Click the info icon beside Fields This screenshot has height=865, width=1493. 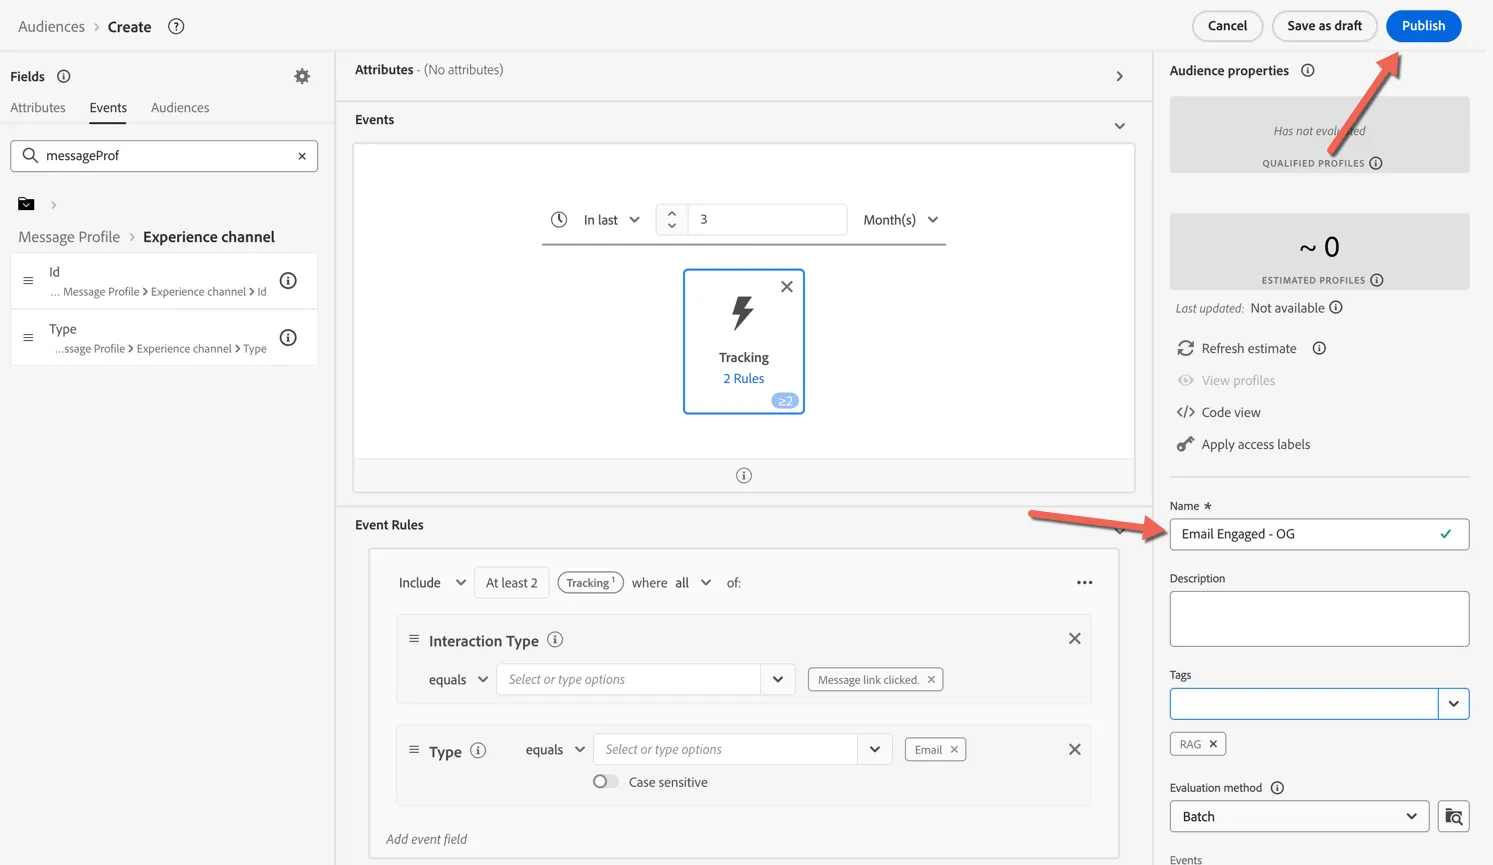tap(64, 76)
